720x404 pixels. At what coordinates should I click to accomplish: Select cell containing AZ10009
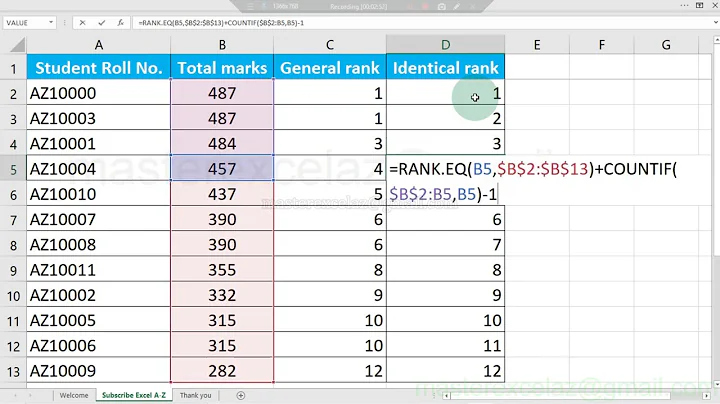tap(98, 371)
